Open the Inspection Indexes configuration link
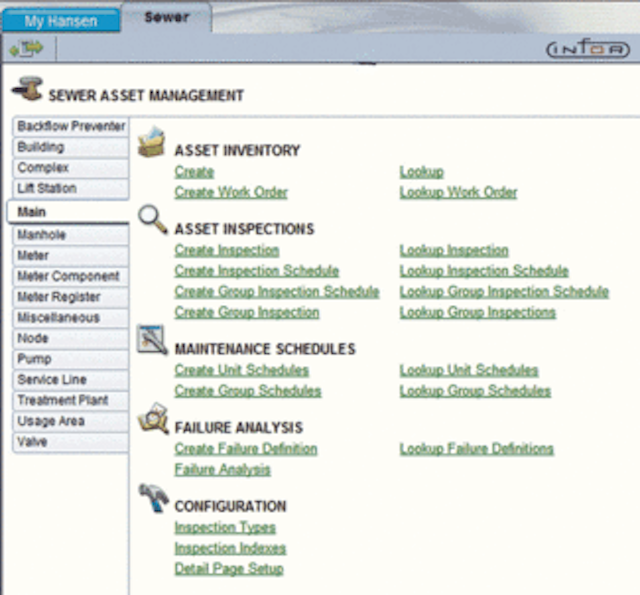The height and width of the screenshot is (595, 640). 230,548
